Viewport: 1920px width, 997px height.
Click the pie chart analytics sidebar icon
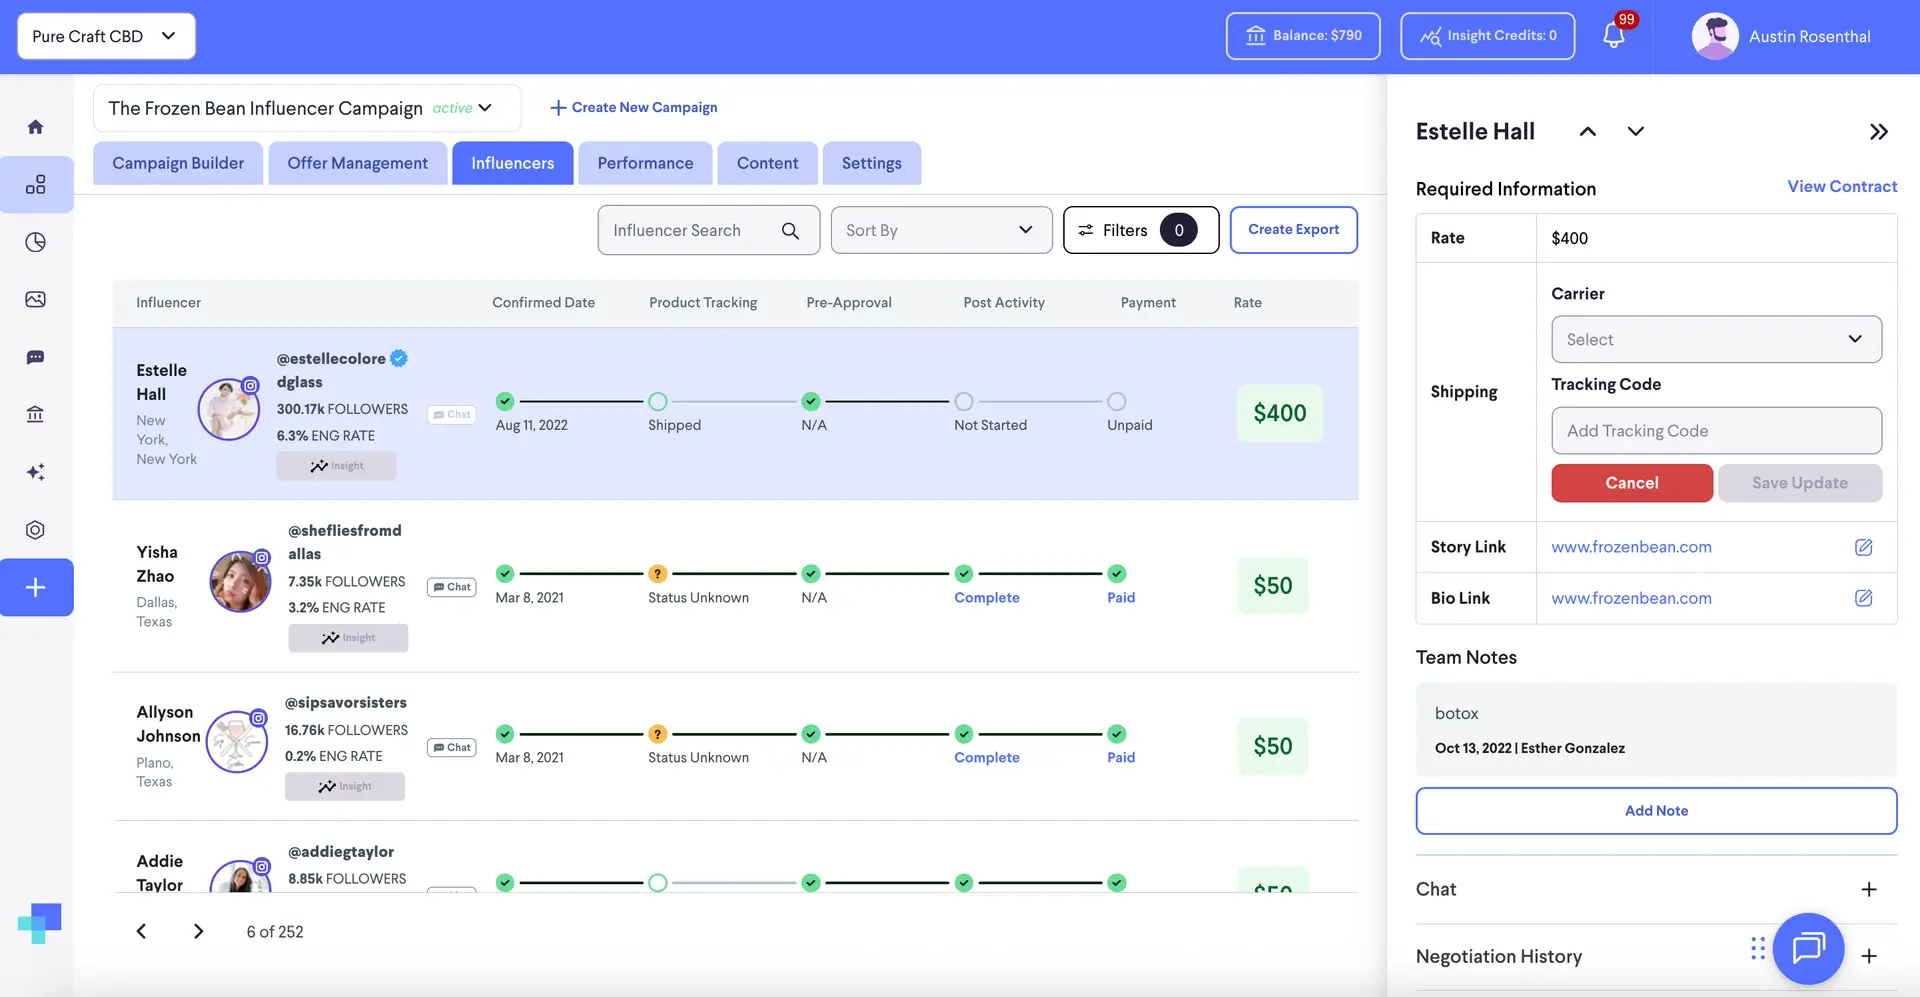[35, 242]
